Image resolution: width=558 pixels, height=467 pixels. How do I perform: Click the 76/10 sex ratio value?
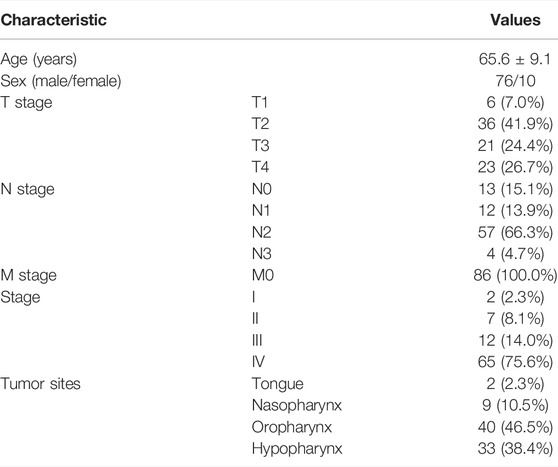coord(515,81)
